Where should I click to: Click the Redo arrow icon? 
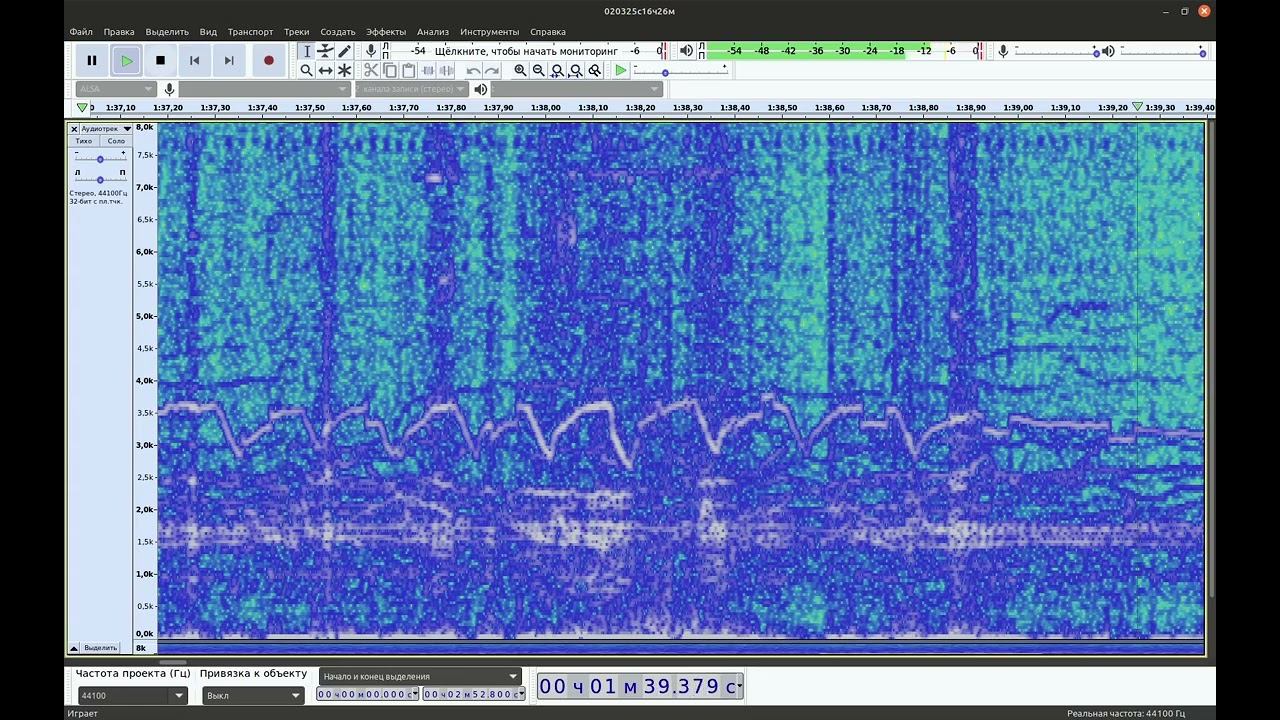point(492,70)
